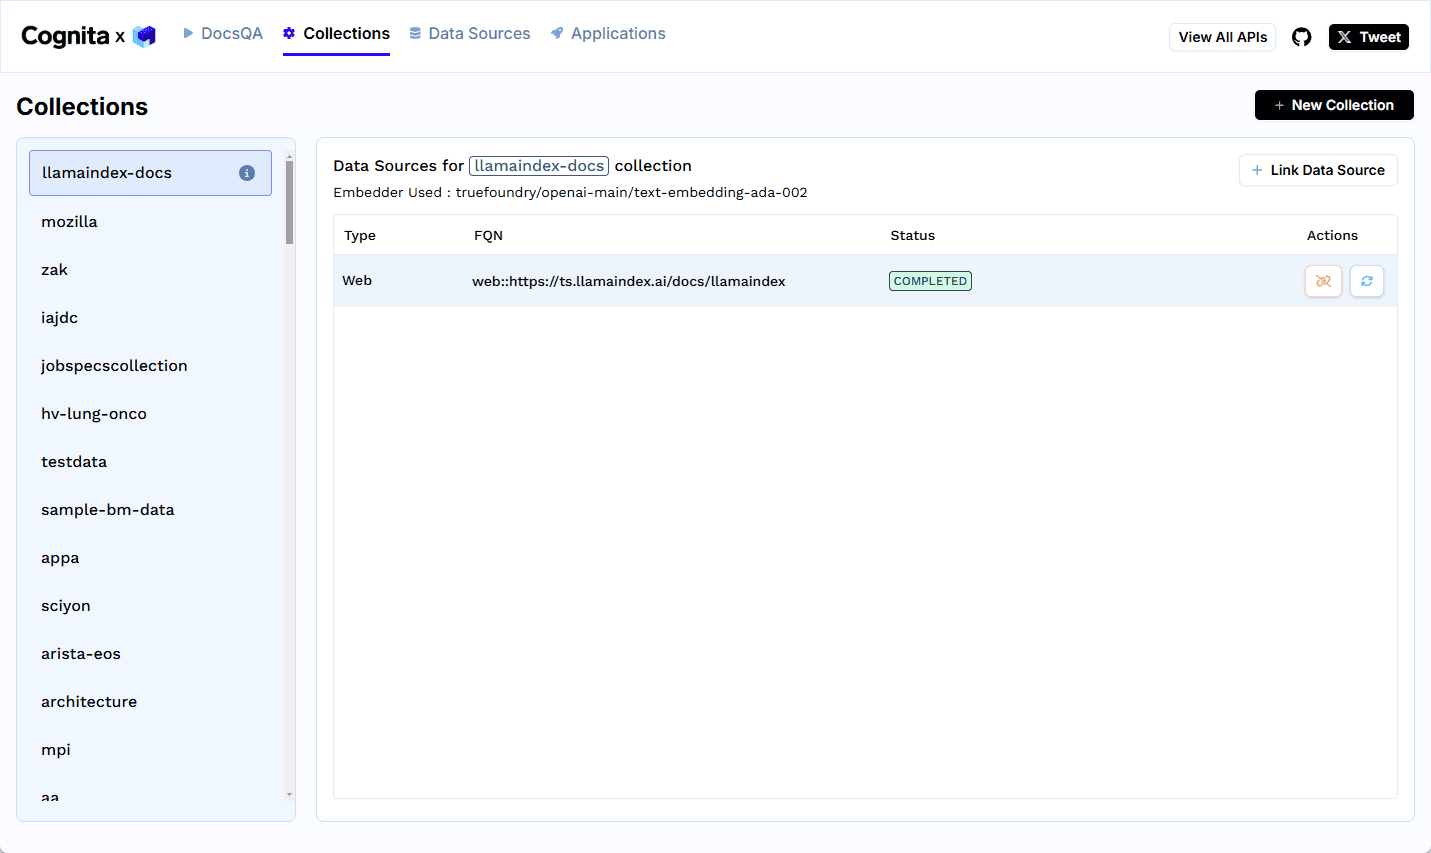Click the FQN column header

(488, 236)
